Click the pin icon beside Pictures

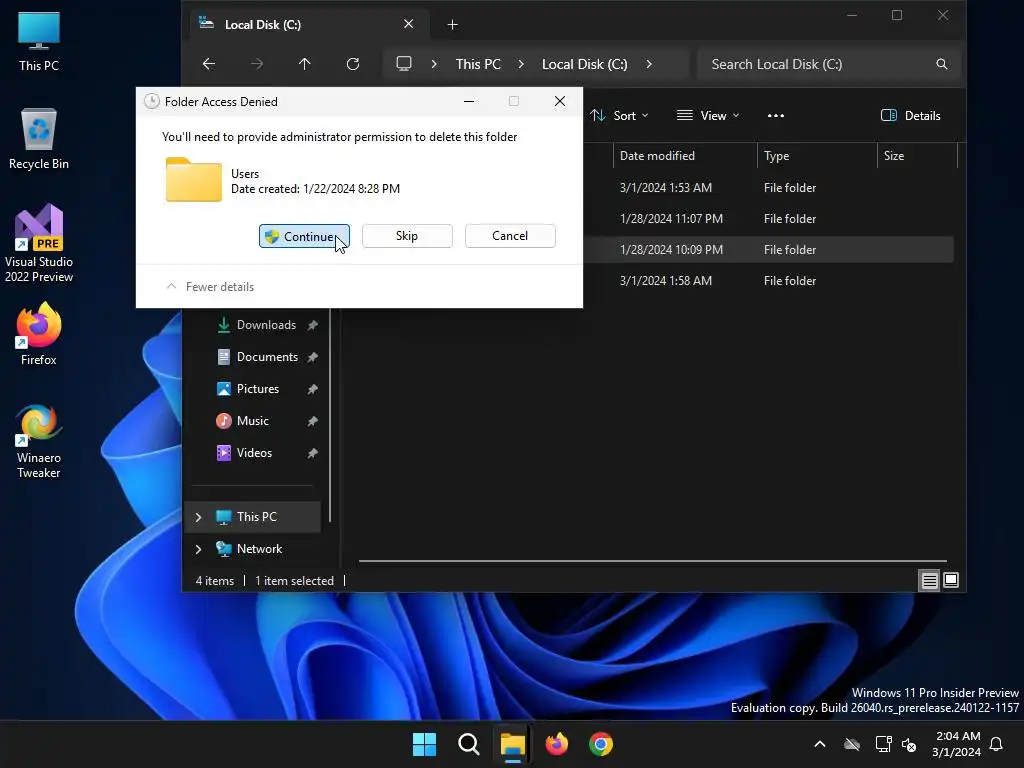tap(313, 389)
